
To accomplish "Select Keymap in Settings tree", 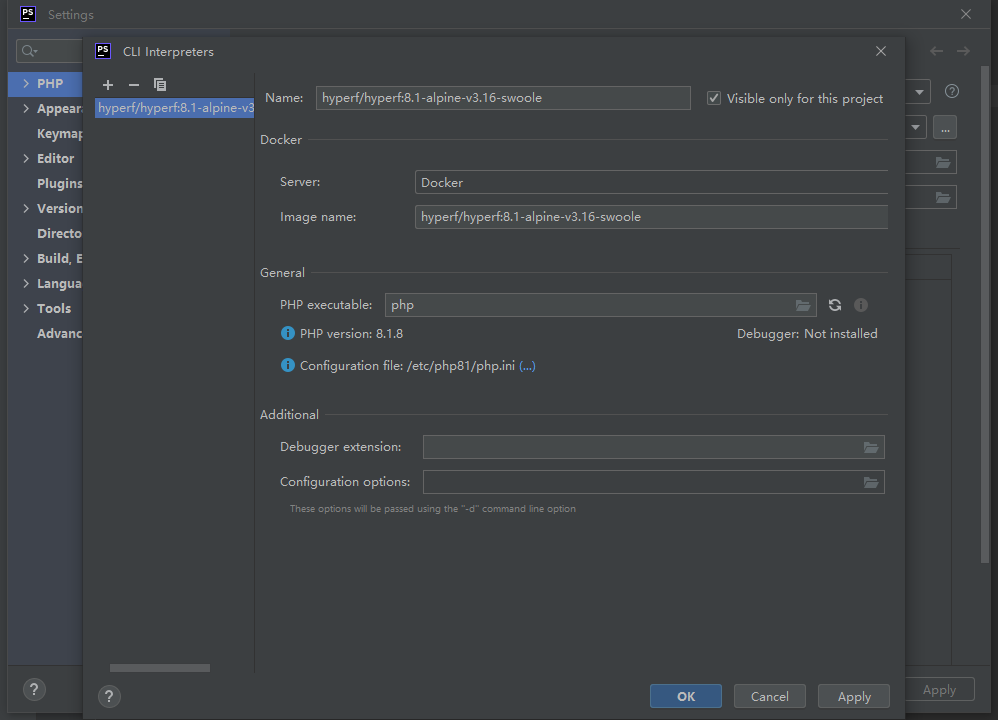I will (x=59, y=134).
